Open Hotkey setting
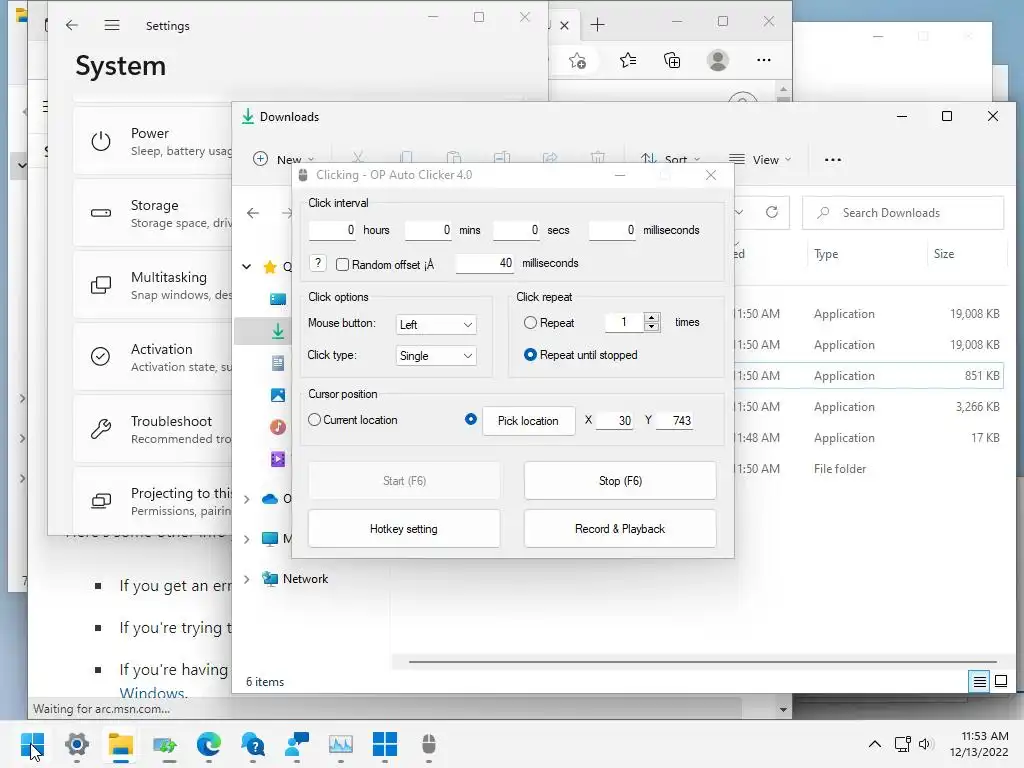This screenshot has height=768, width=1024. click(x=404, y=529)
